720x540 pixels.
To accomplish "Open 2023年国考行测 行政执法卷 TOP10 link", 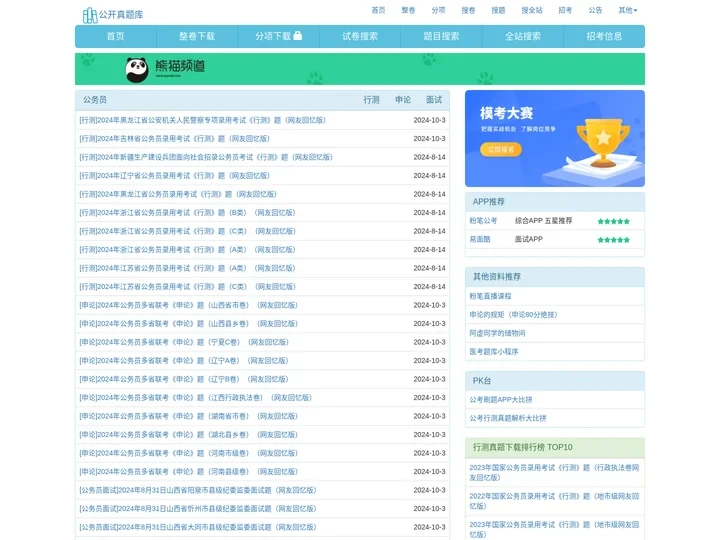I will pos(554,472).
